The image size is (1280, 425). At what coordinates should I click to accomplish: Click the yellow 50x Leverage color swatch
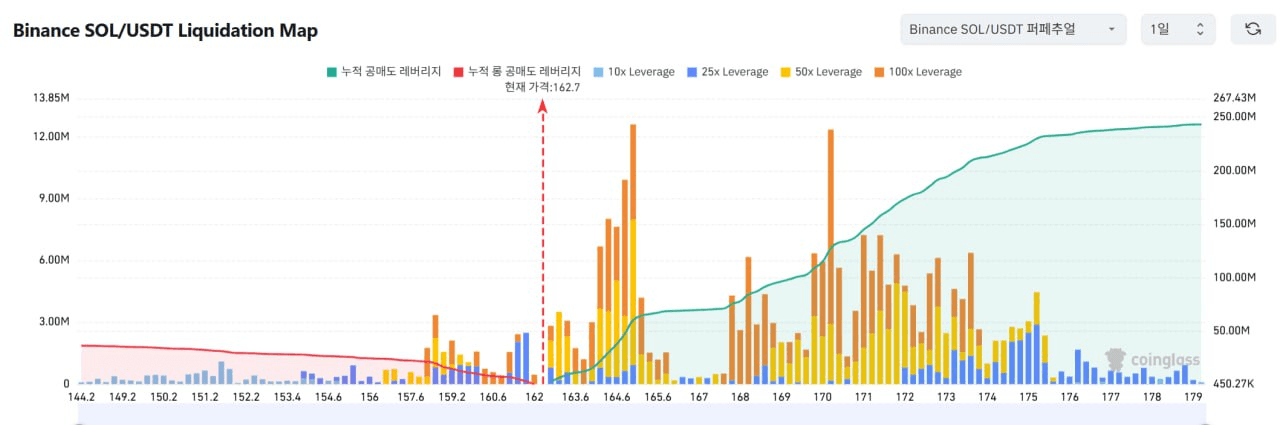pyautogui.click(x=785, y=72)
